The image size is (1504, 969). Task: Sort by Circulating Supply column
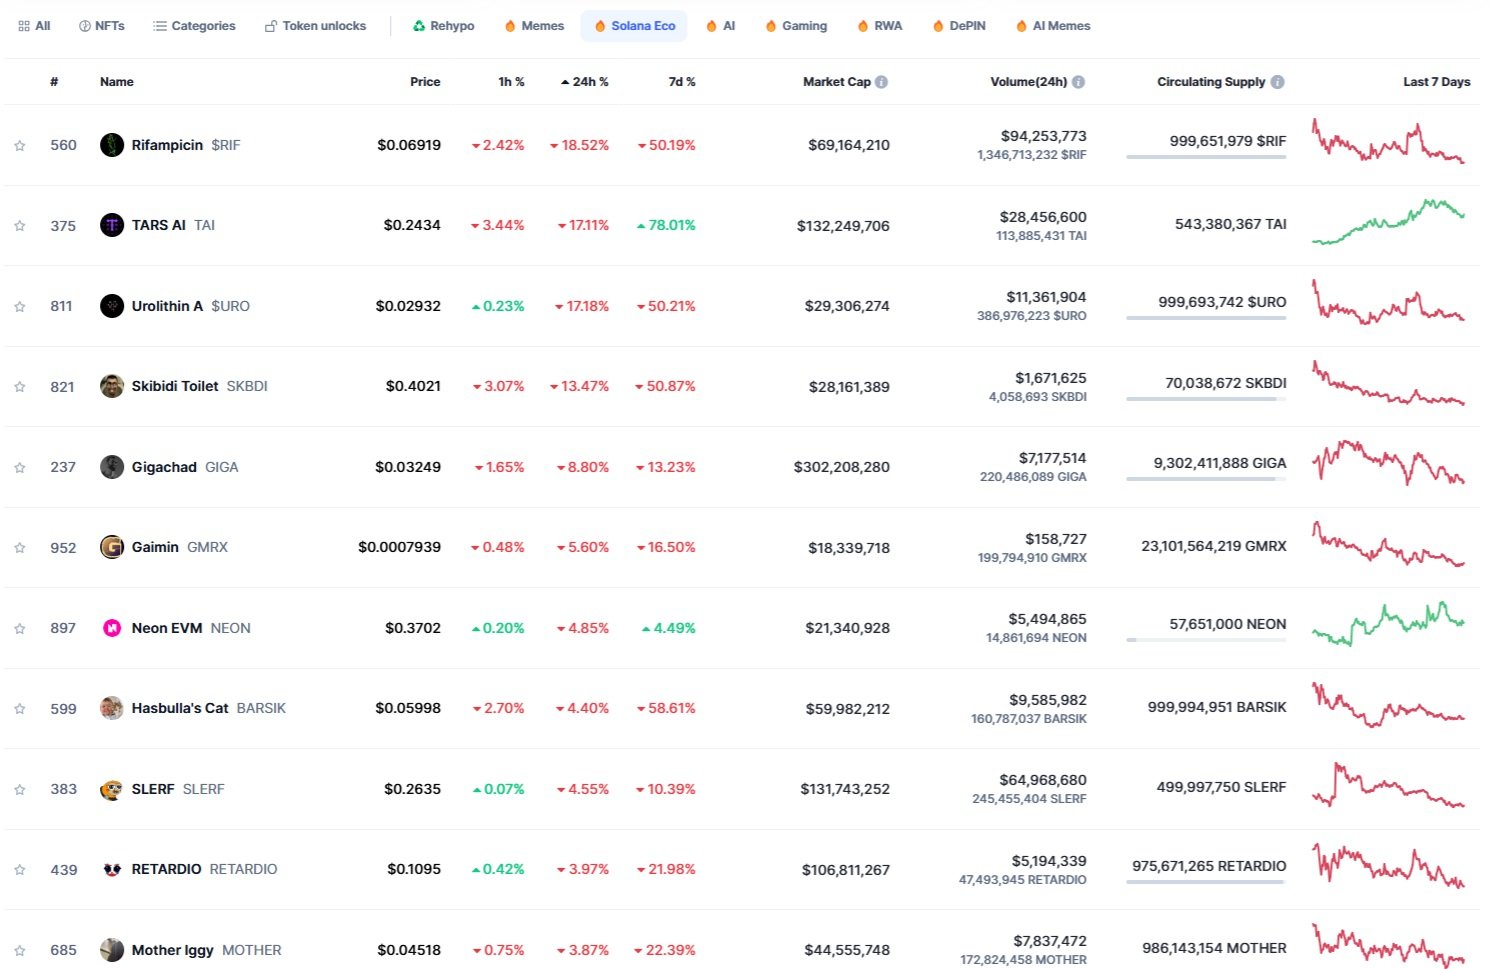click(x=1211, y=82)
